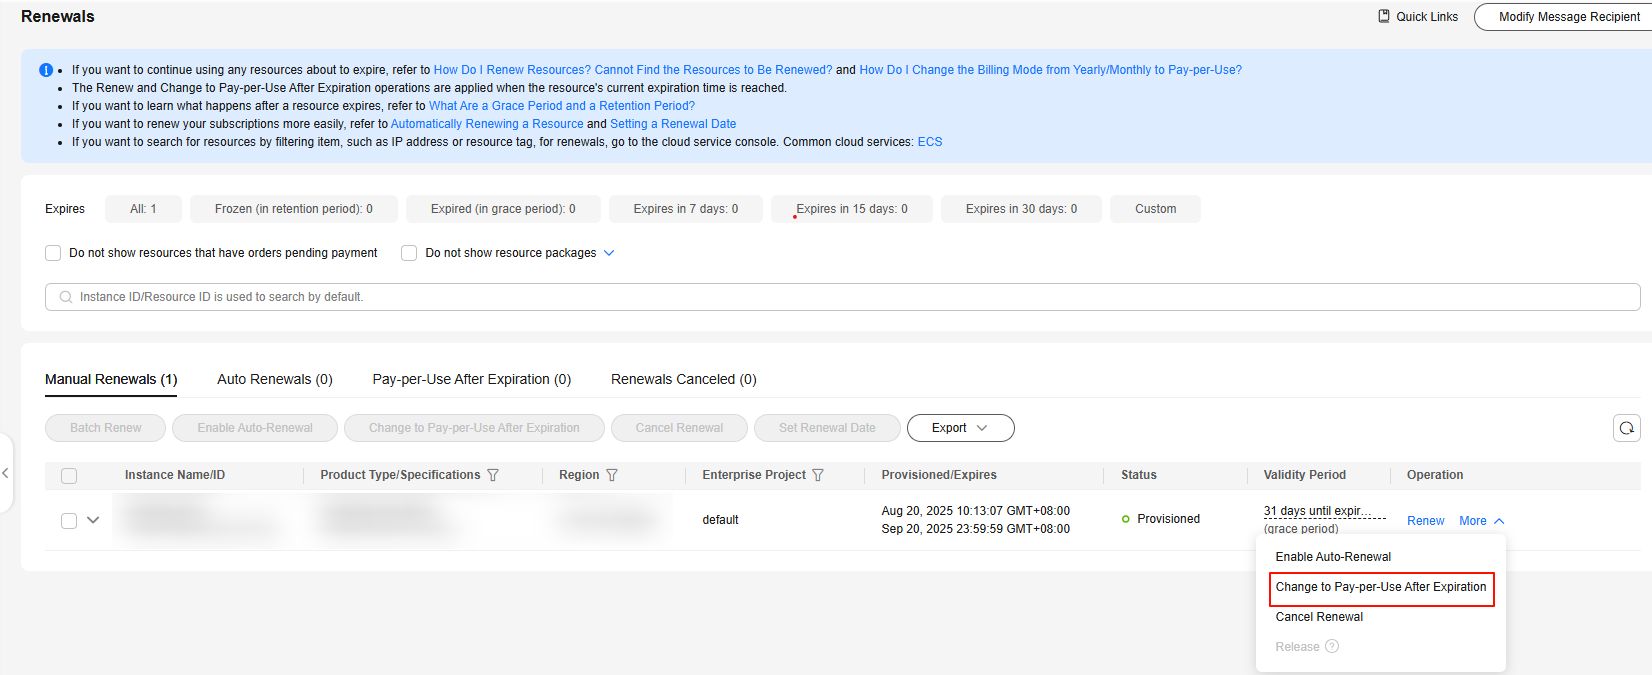Click Cancel Renewal toolbar button
This screenshot has width=1652, height=675.
coord(679,428)
